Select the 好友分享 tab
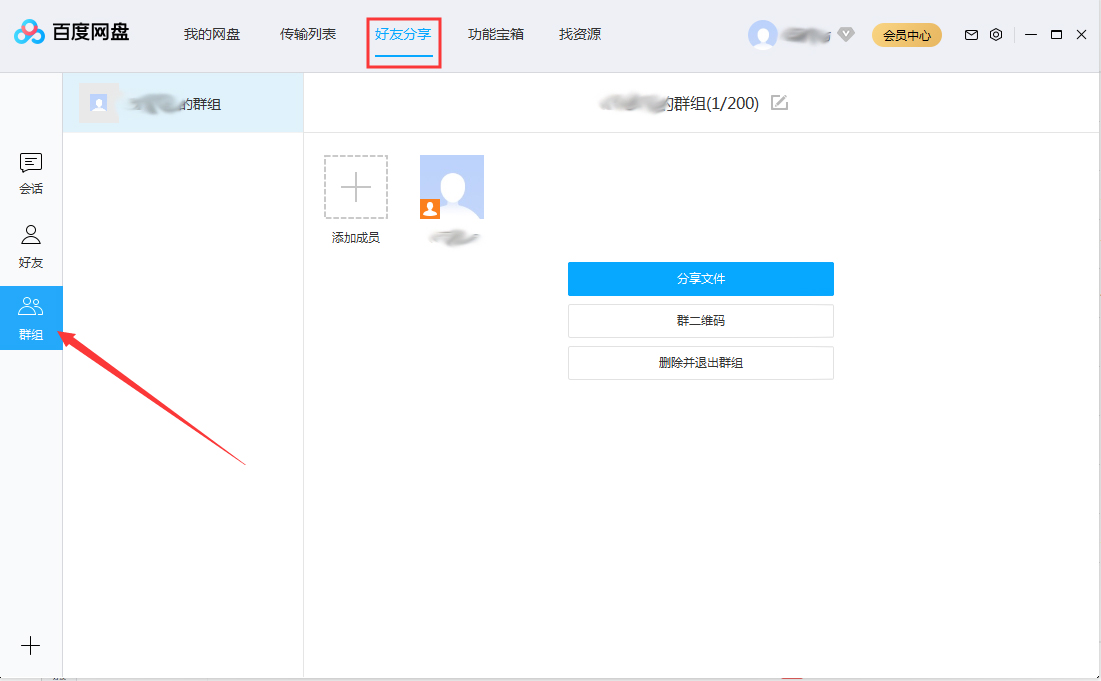Image resolution: width=1101 pixels, height=681 pixels. 403,33
